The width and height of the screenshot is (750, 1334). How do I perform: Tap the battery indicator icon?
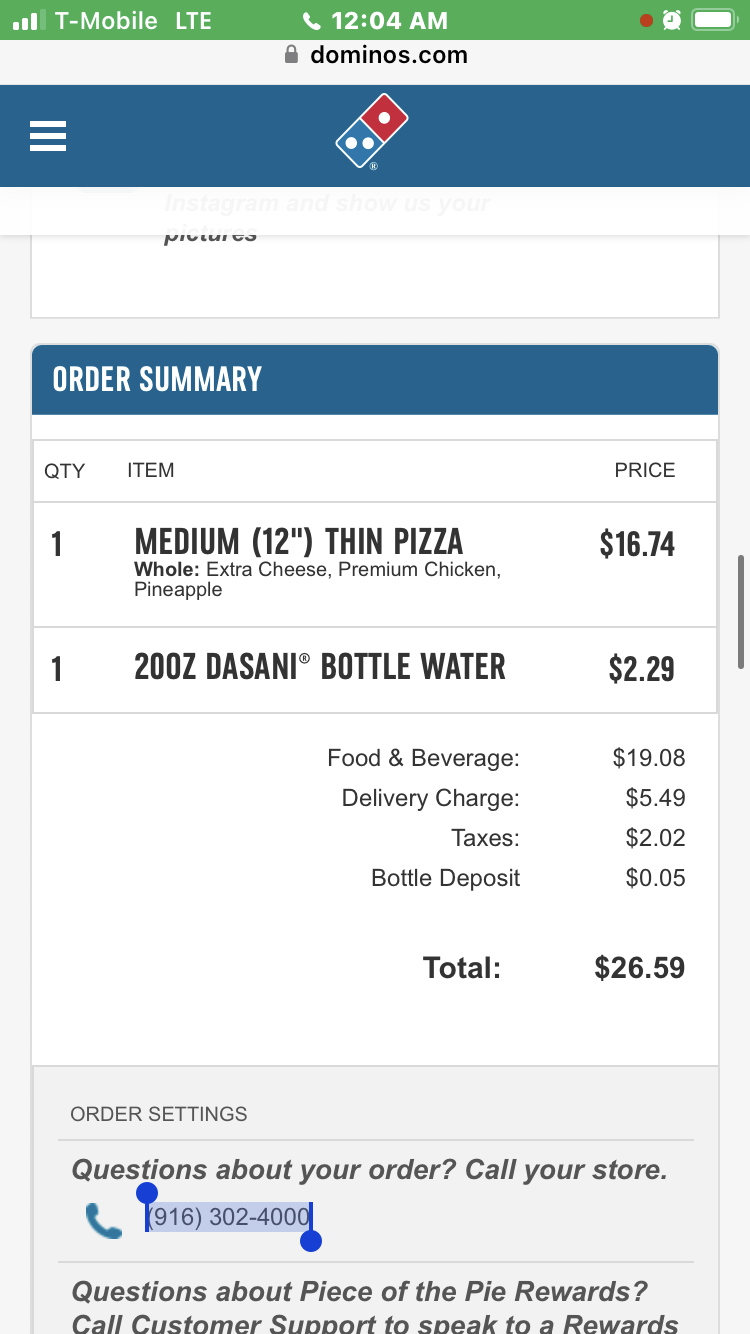click(x=714, y=20)
